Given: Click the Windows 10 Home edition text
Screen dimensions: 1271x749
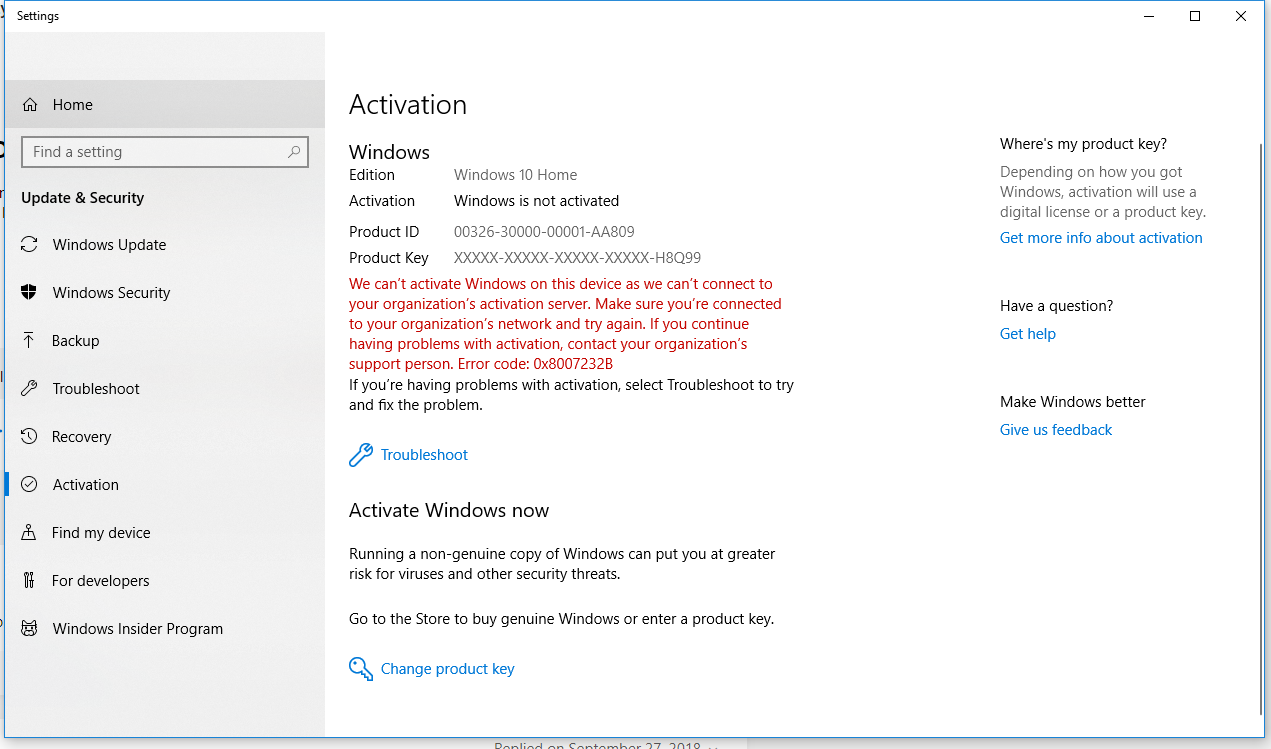Looking at the screenshot, I should pyautogui.click(x=515, y=175).
